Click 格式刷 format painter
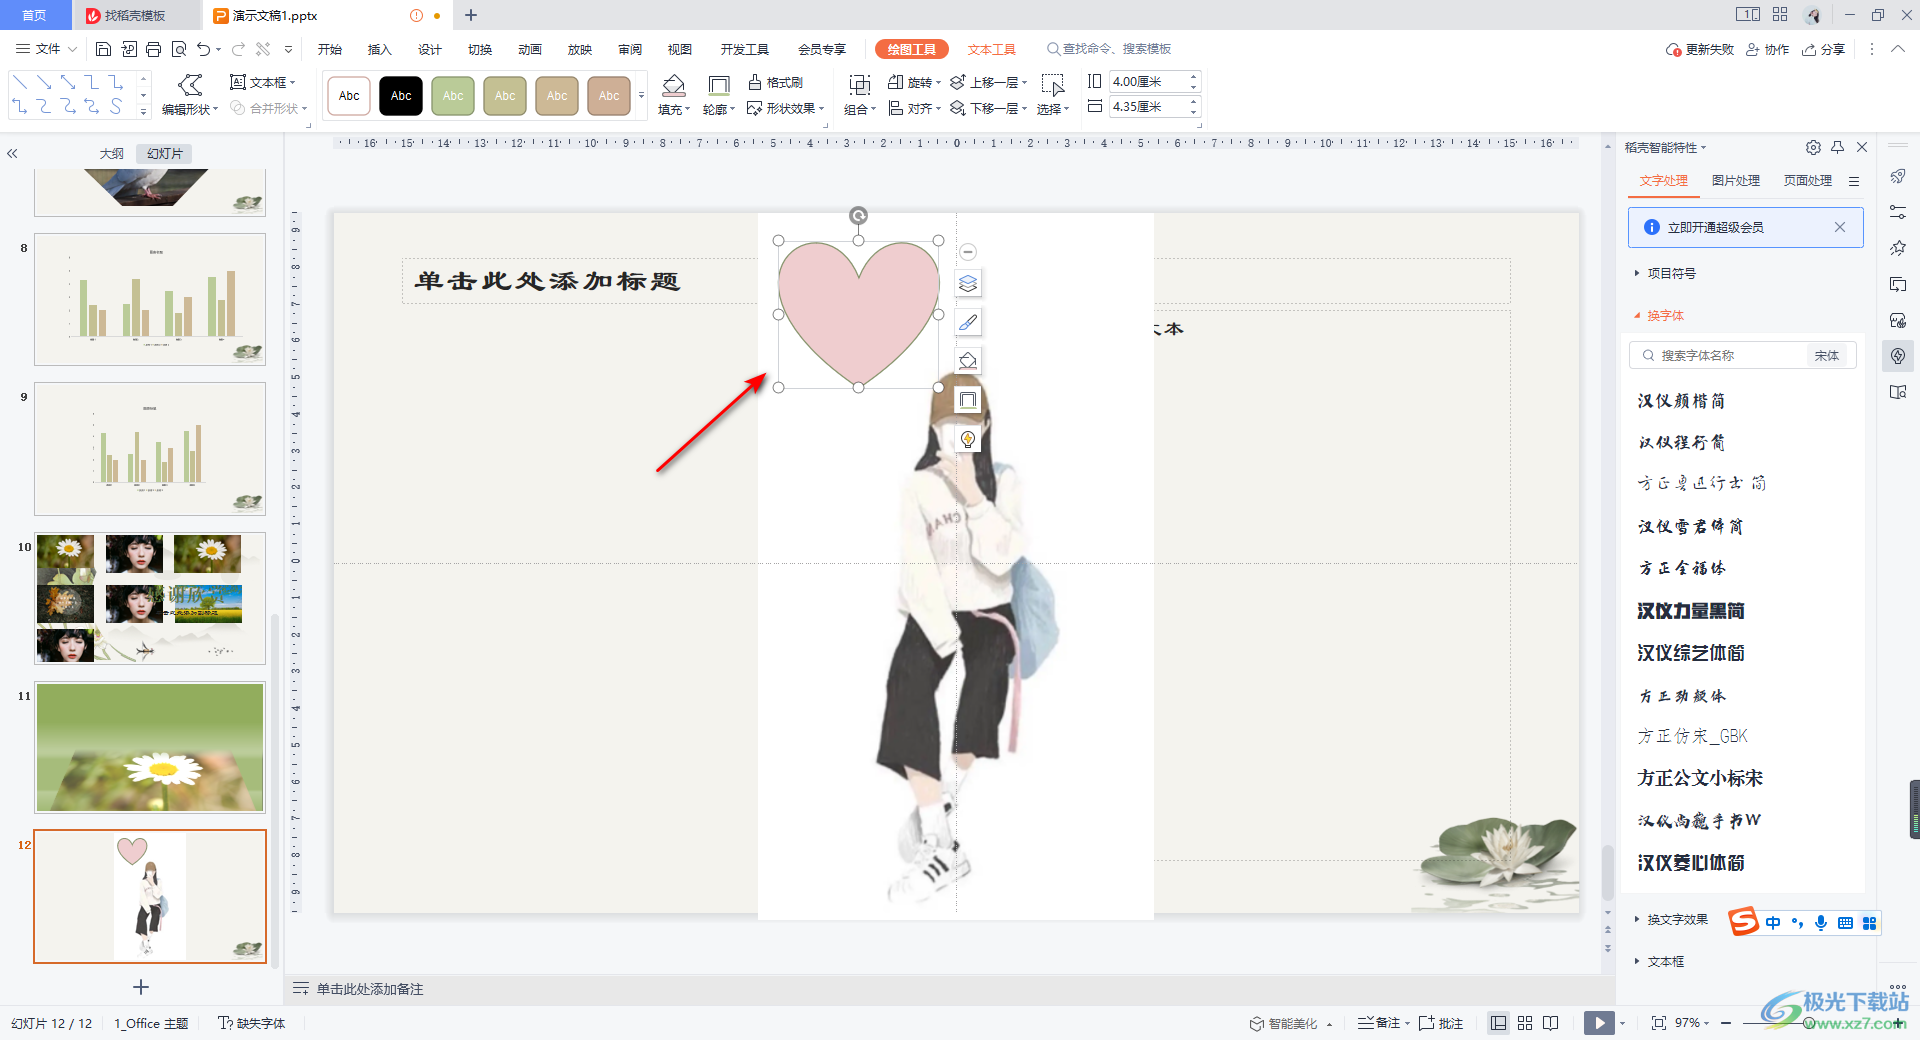The image size is (1920, 1040). (776, 82)
